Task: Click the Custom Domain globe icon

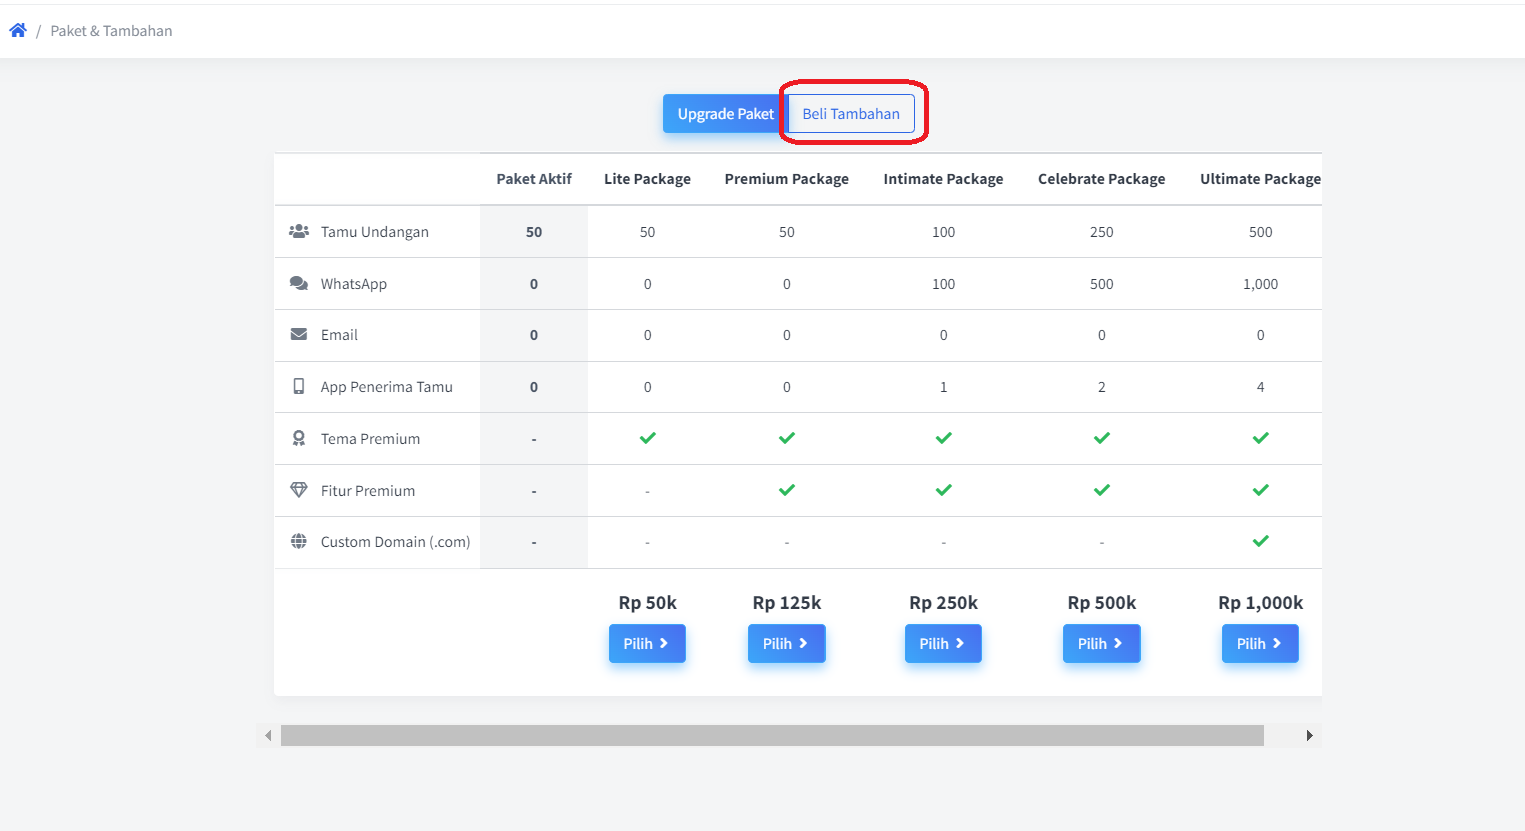Action: (299, 541)
